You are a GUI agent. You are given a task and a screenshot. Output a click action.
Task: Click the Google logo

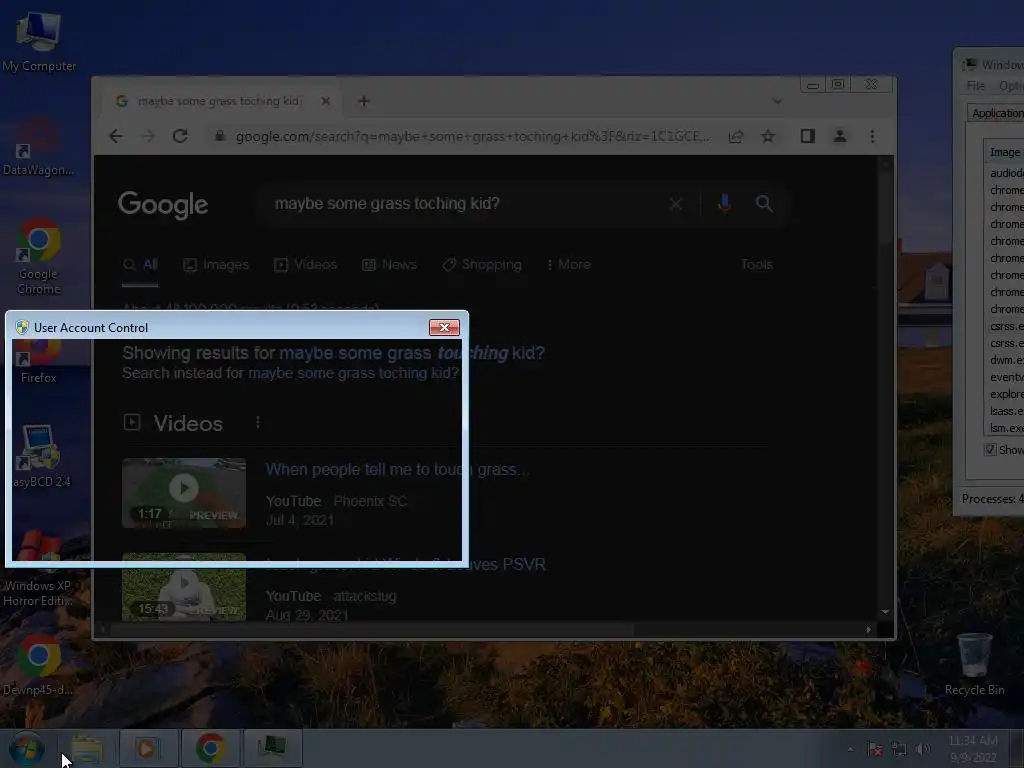[163, 204]
